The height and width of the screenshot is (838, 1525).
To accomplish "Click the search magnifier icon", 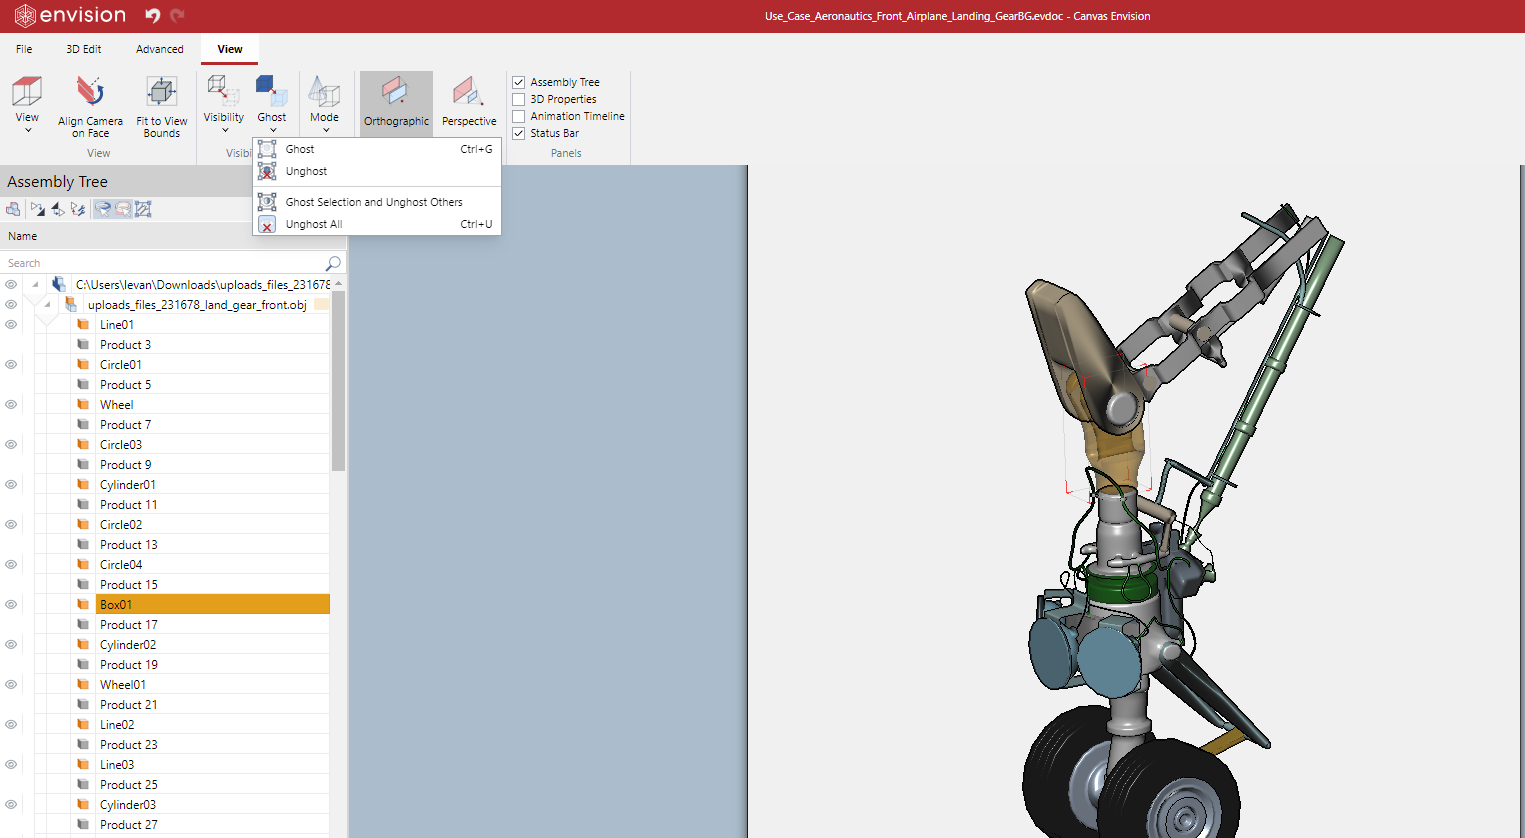I will coord(333,263).
